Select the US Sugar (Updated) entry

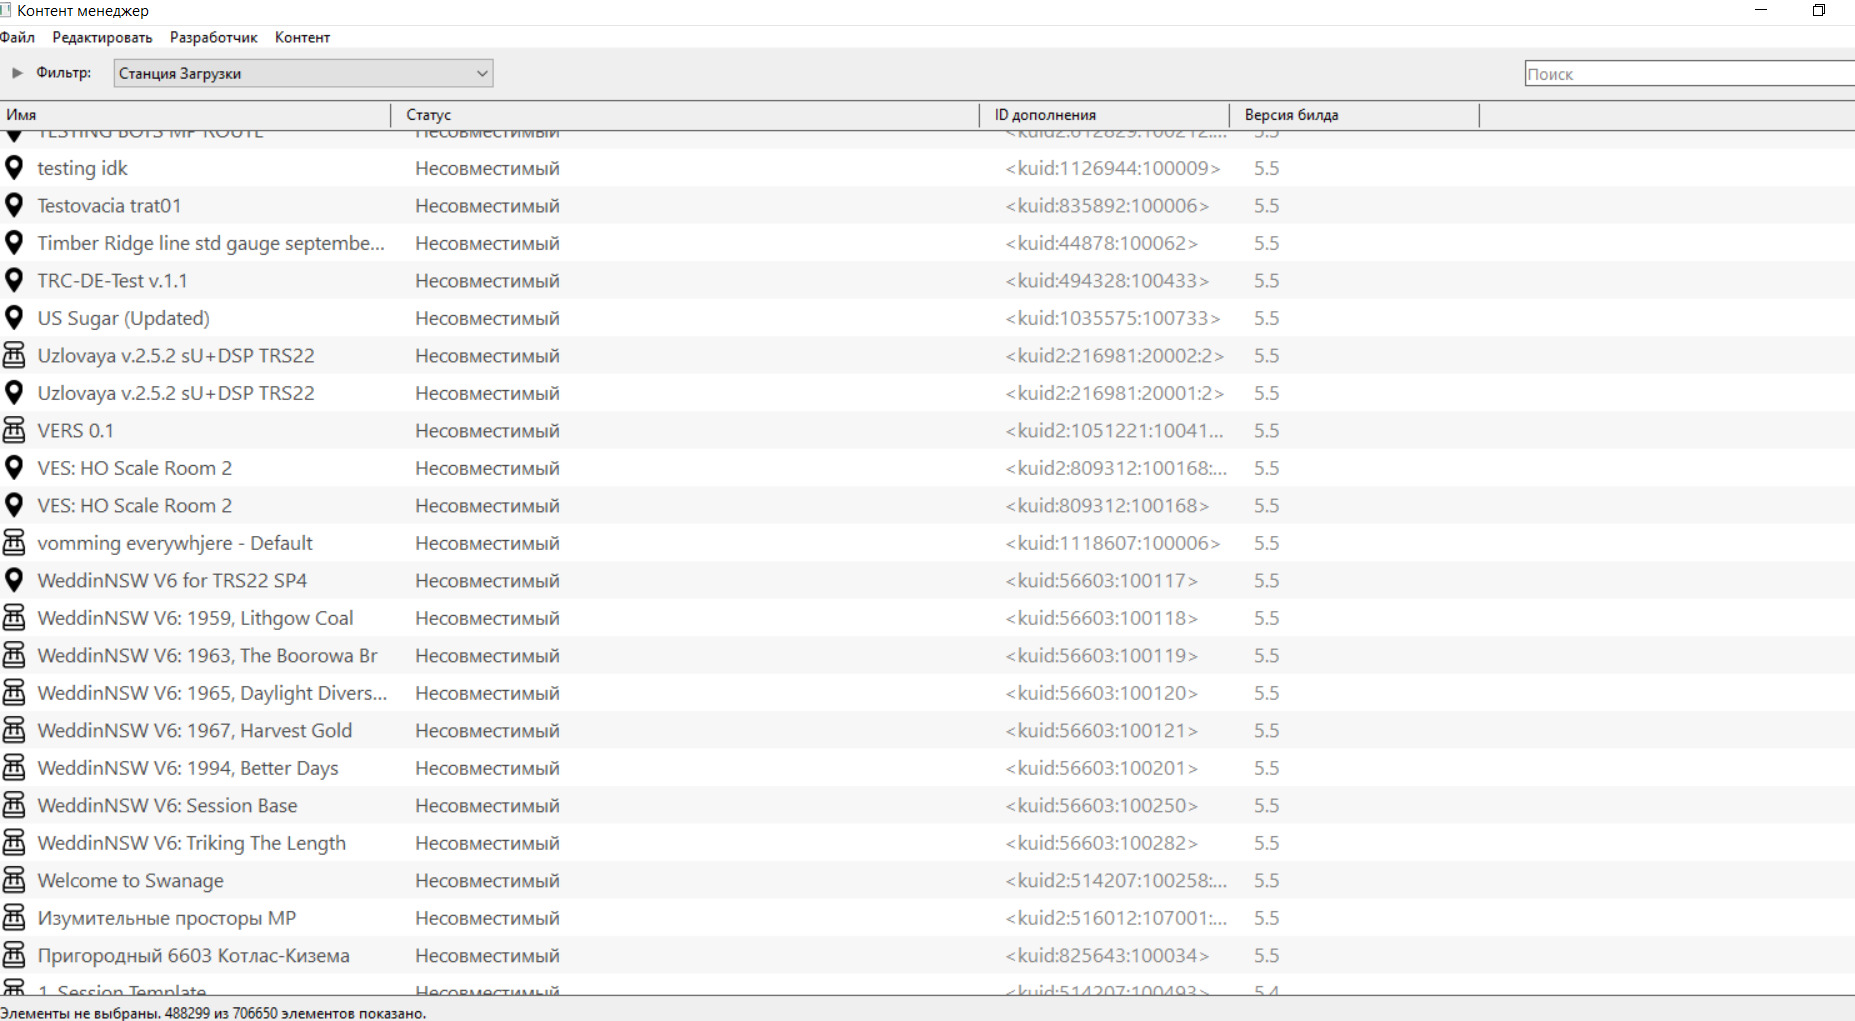(123, 318)
